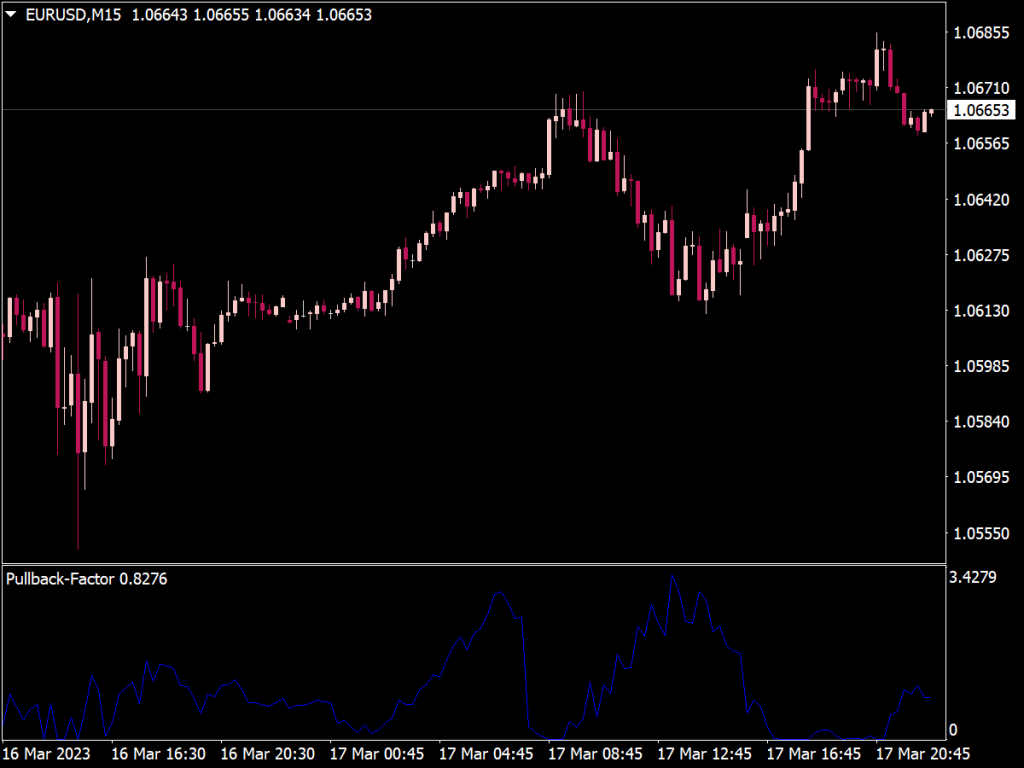1024x768 pixels.
Task: Click the 1.05695 price scale label
Action: (x=981, y=477)
